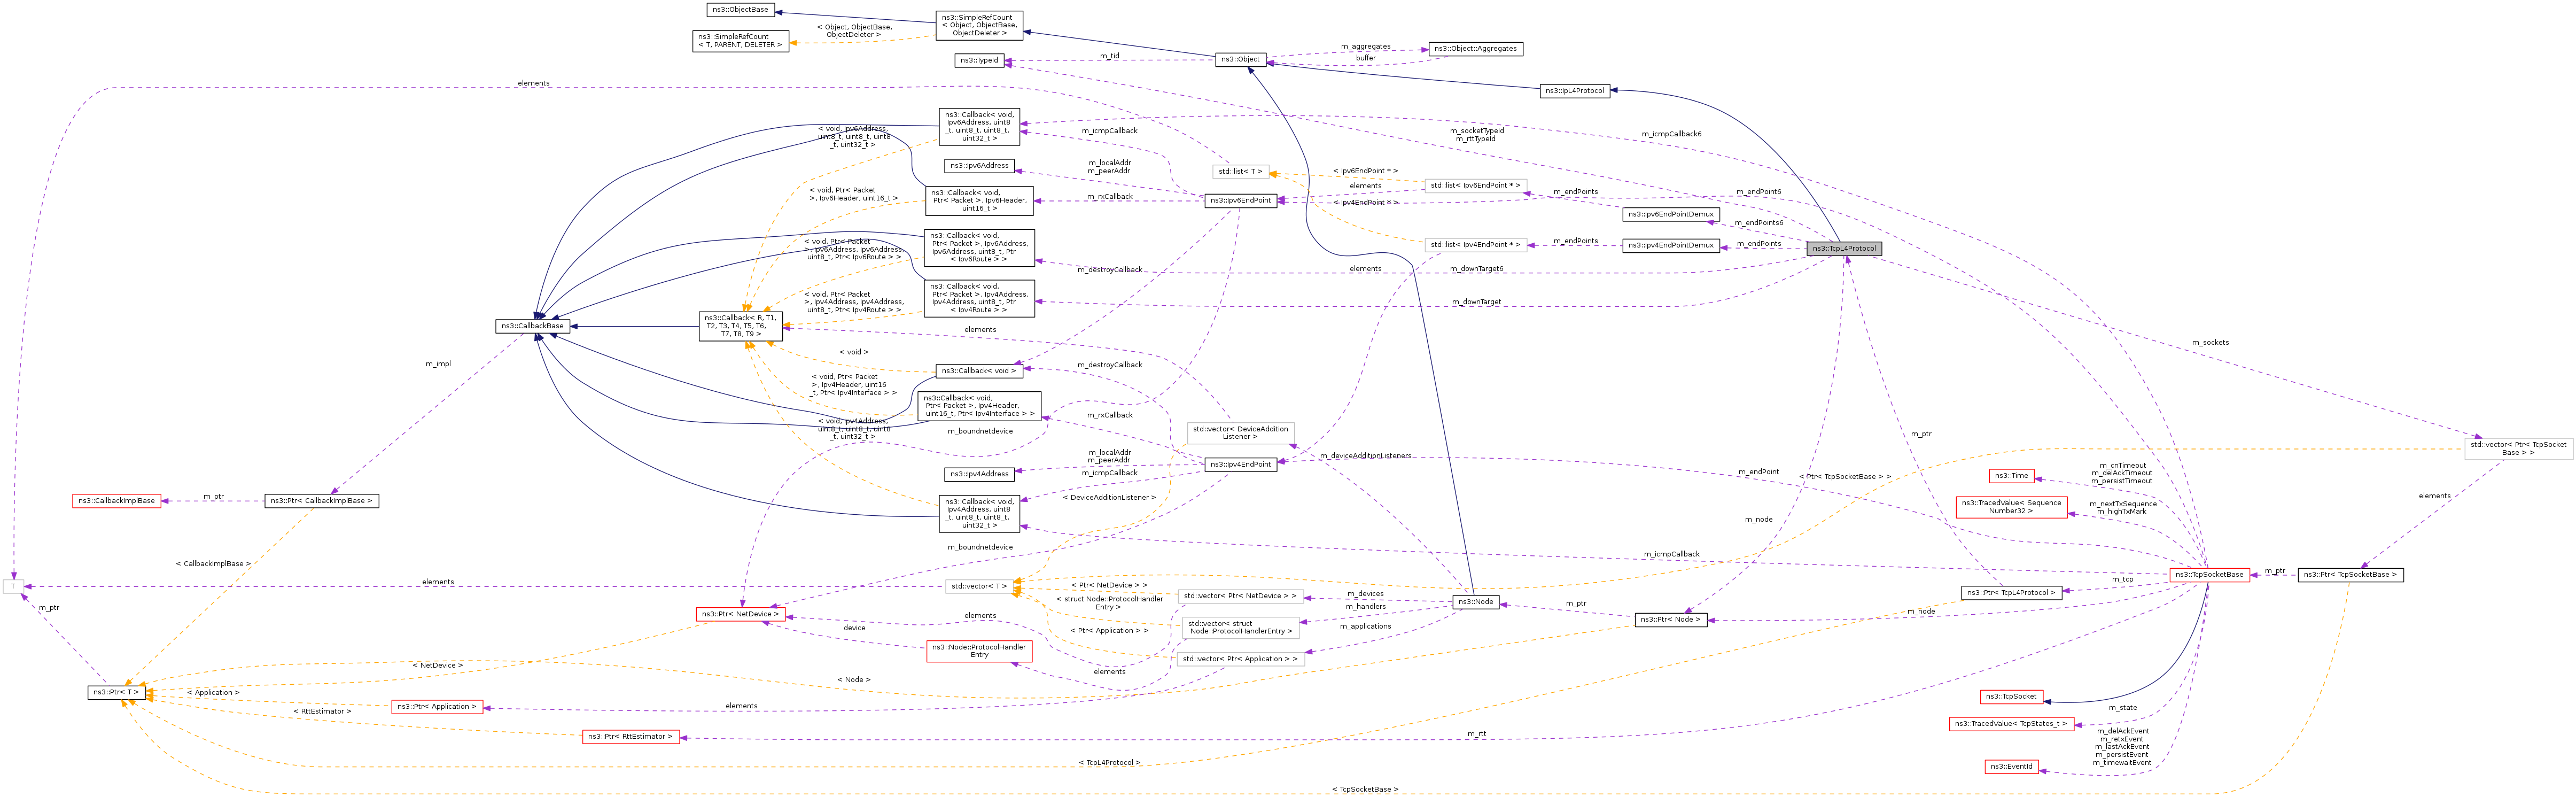
Task: Open std::vector< Ptr< TcpSocketBase > > node
Action: pyautogui.click(x=2518, y=448)
